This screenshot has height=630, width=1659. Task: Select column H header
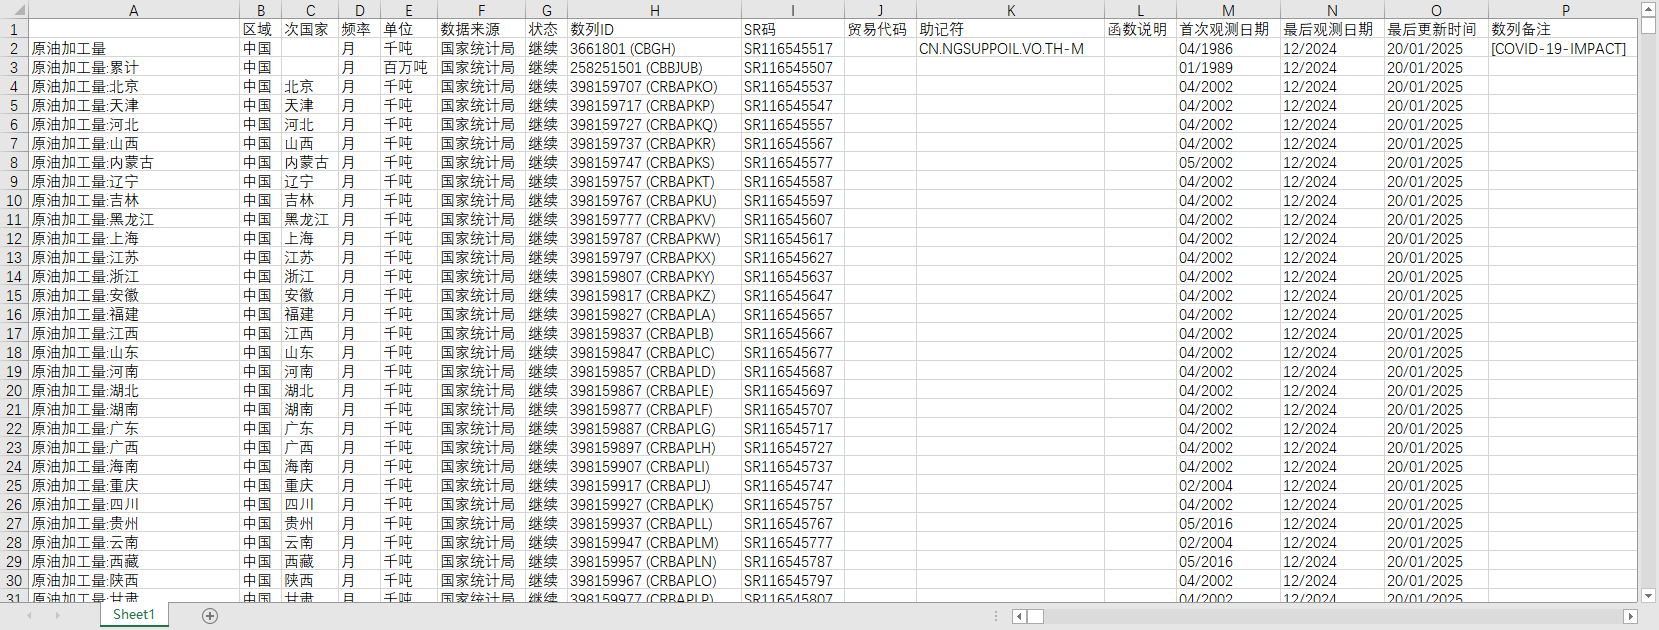pyautogui.click(x=654, y=10)
